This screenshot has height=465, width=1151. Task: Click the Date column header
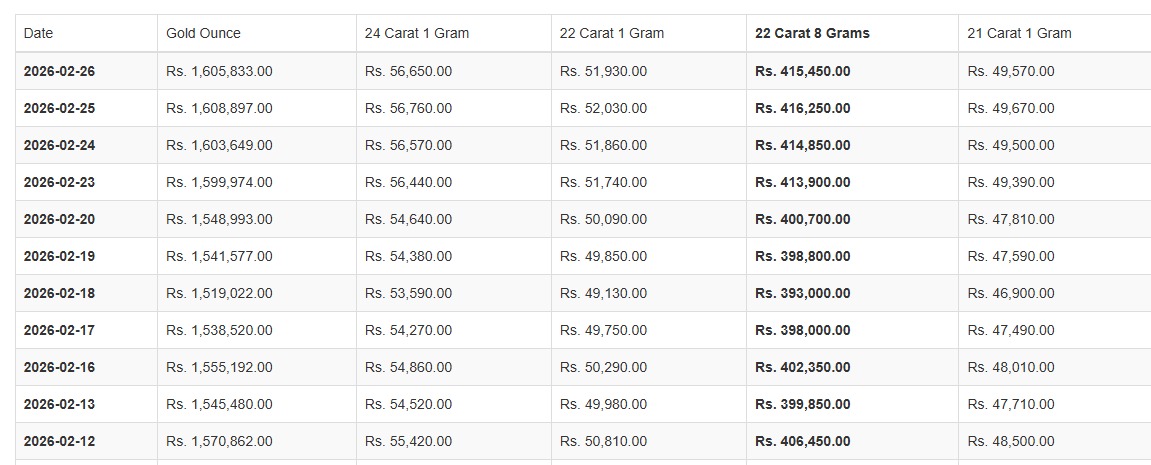pyautogui.click(x=39, y=33)
